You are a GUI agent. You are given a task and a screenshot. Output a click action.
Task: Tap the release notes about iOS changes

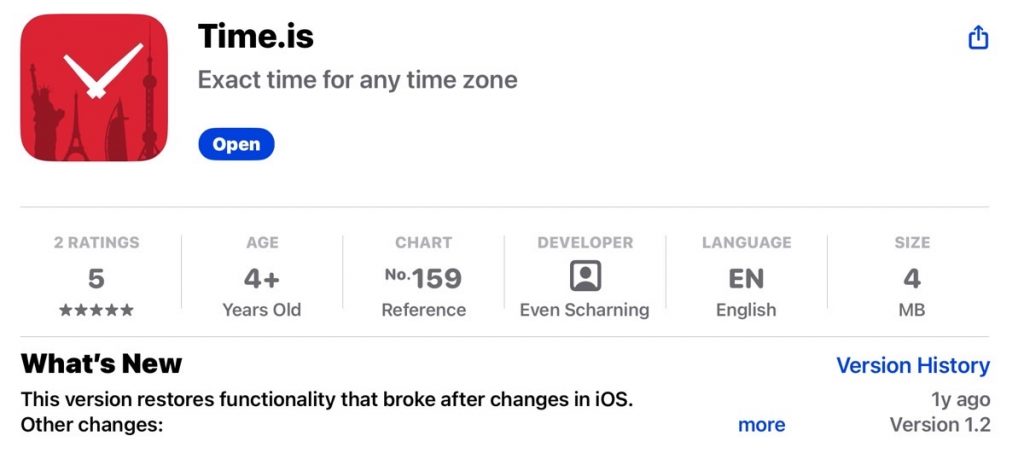(x=327, y=399)
